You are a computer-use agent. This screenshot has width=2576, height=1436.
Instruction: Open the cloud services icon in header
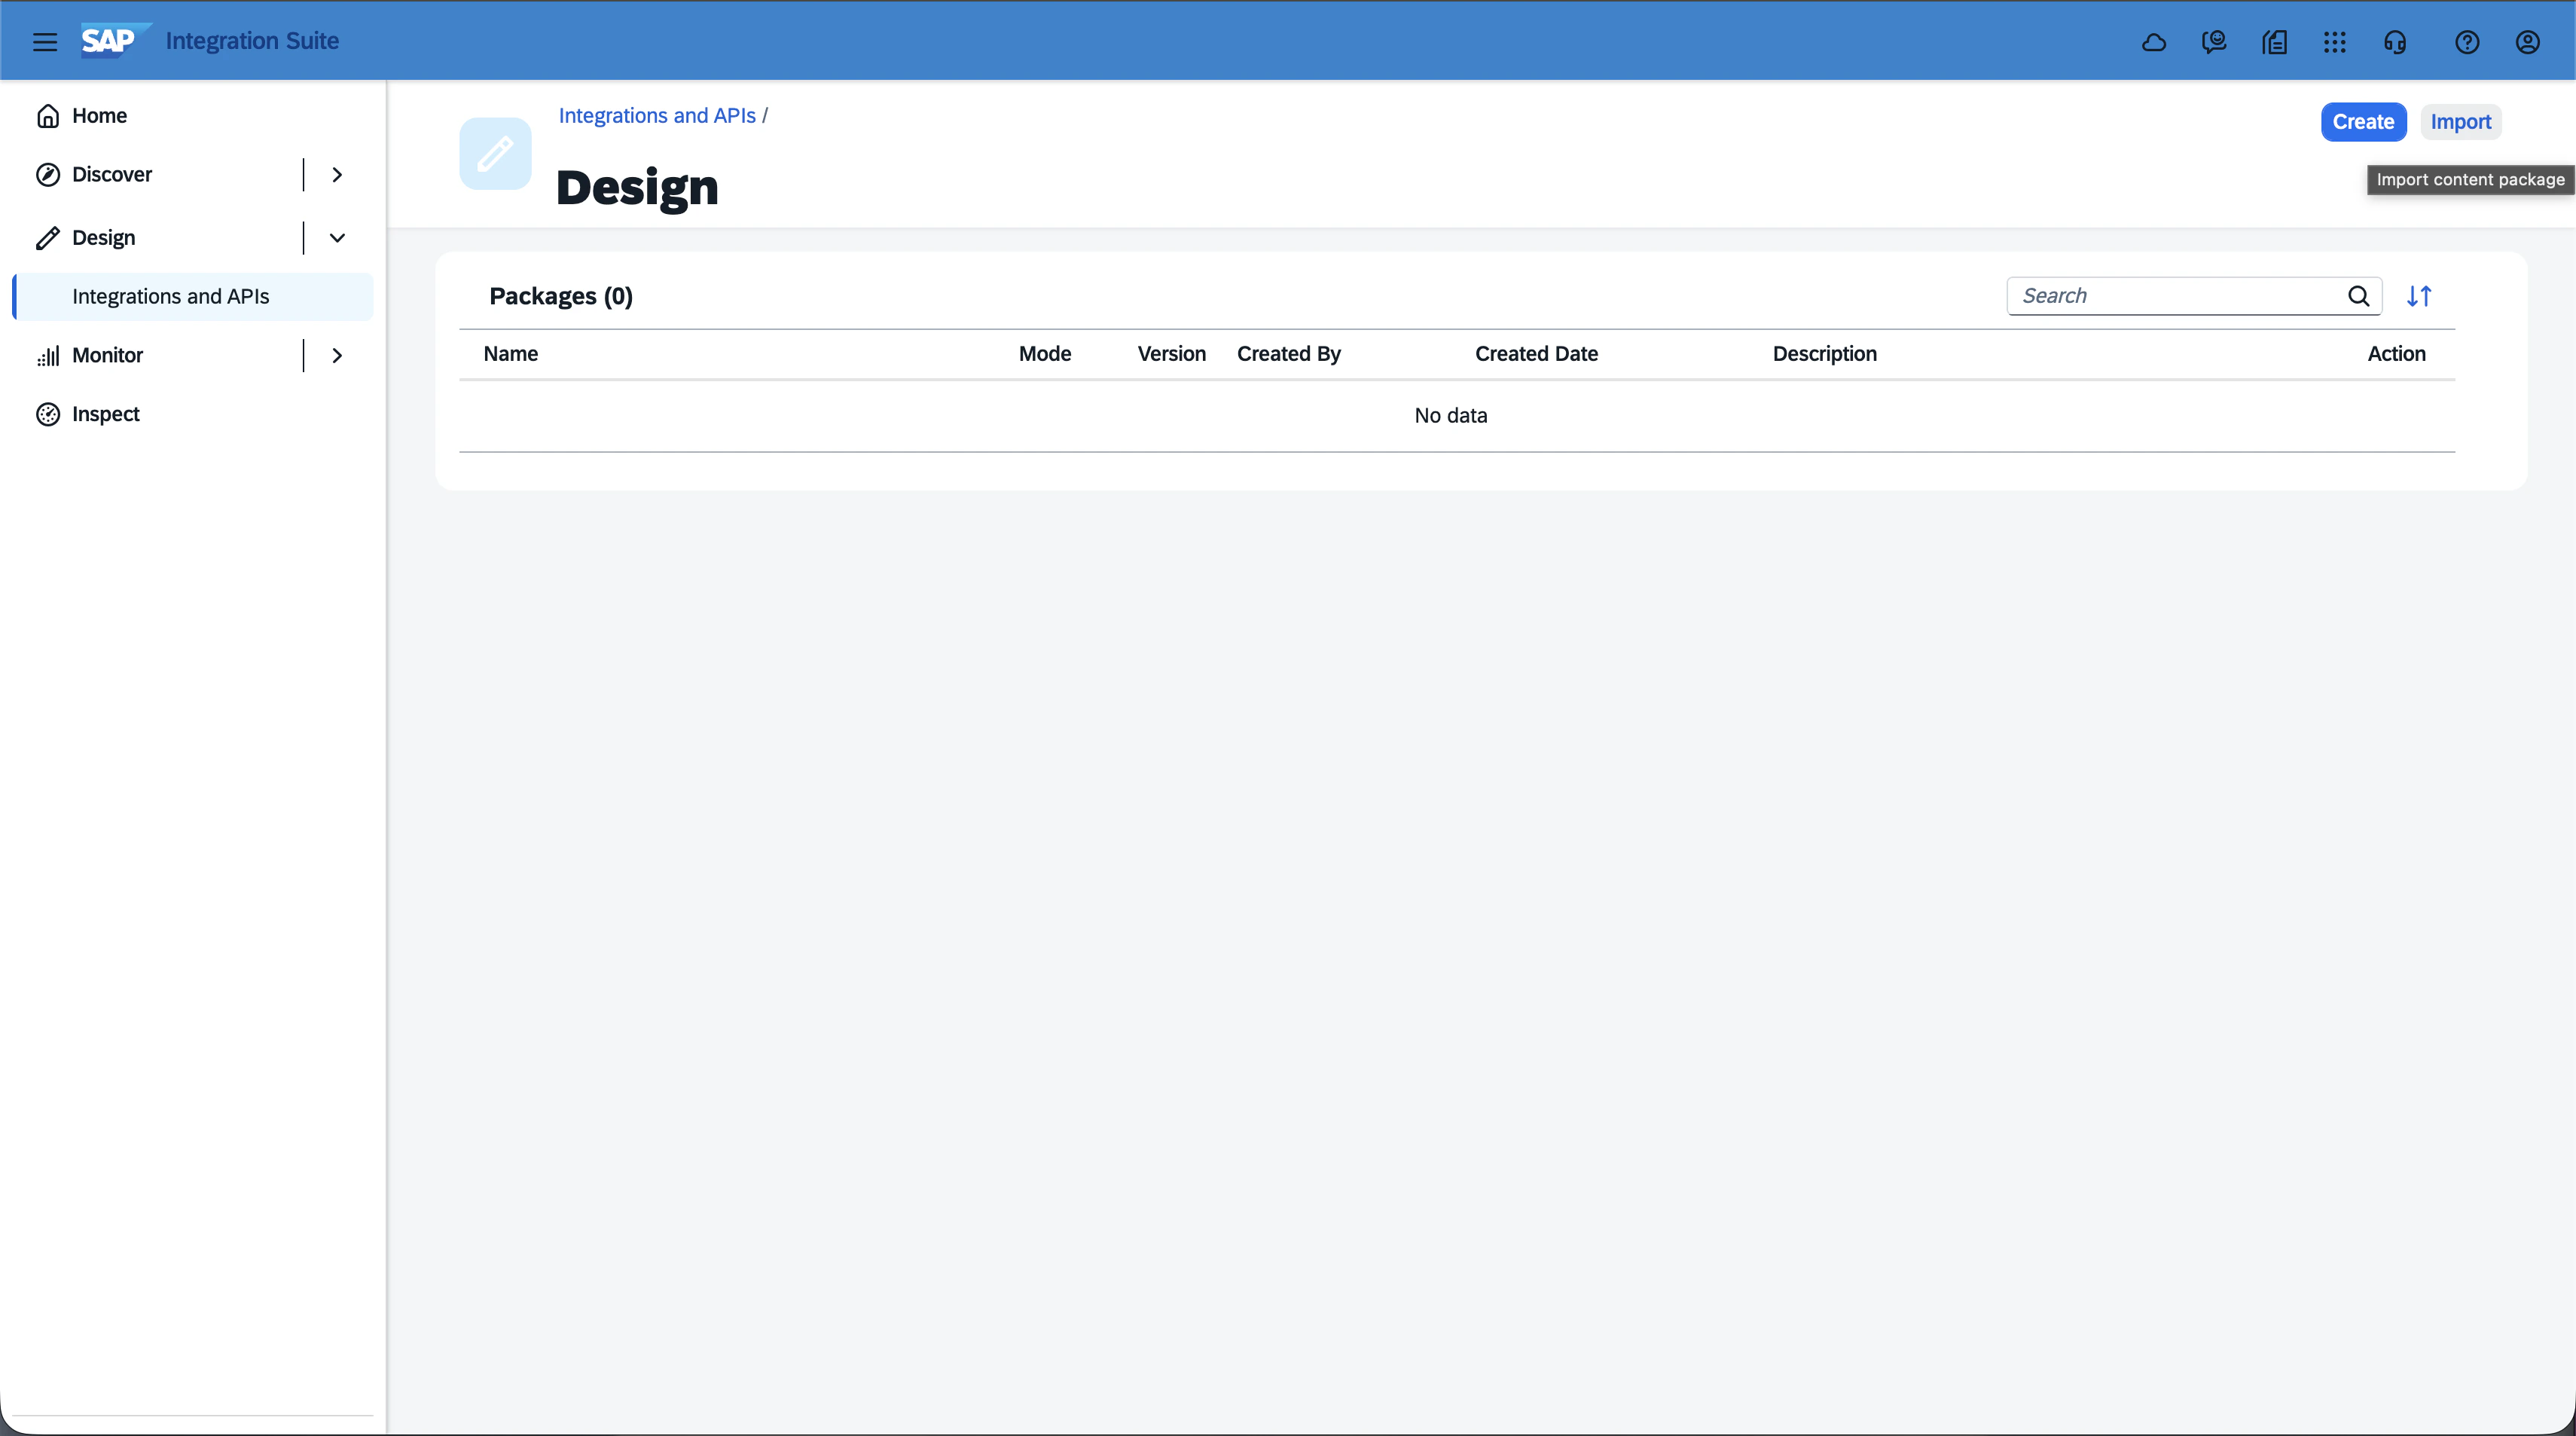(x=2154, y=41)
